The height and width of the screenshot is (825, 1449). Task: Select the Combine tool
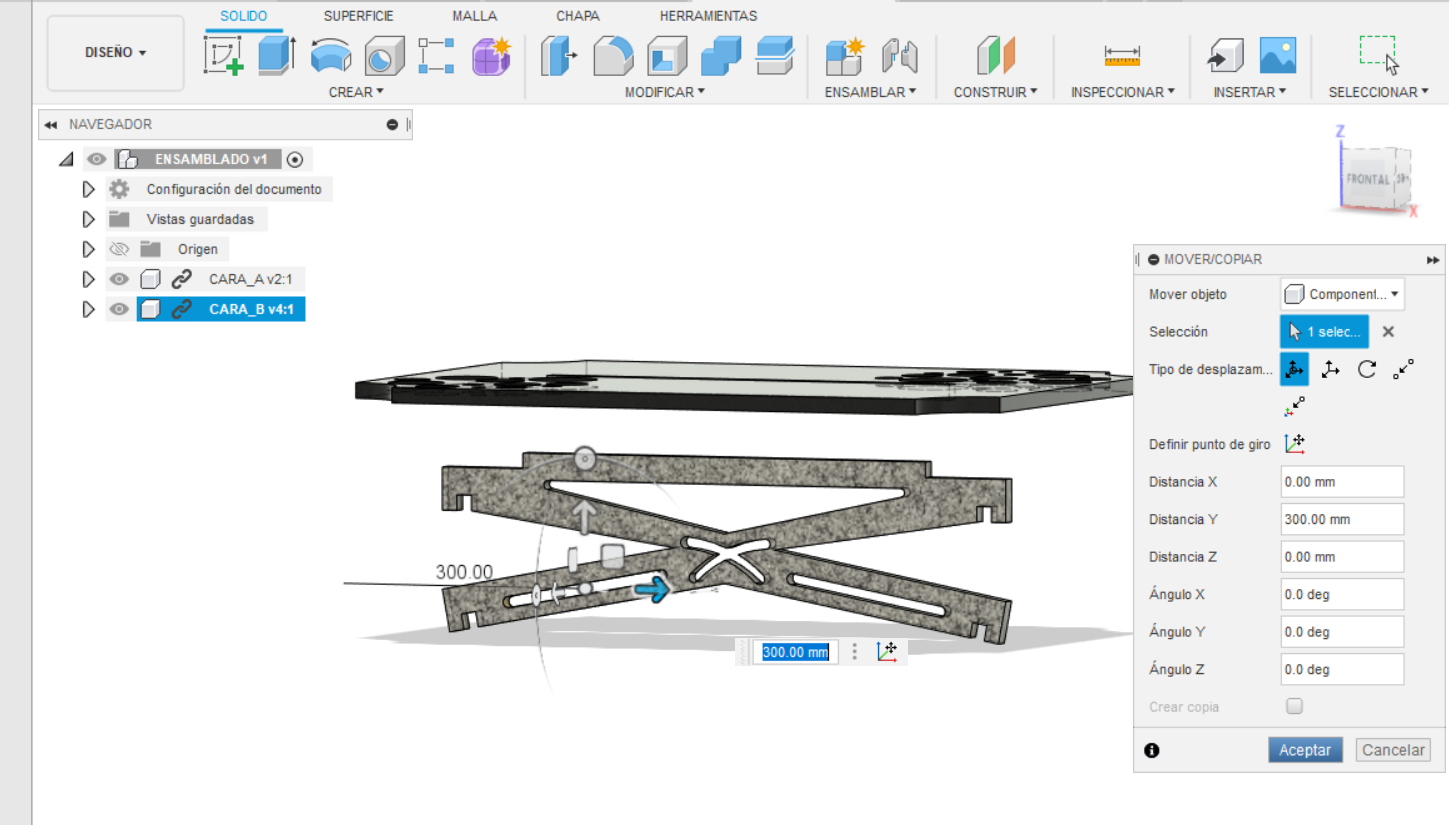coord(721,56)
